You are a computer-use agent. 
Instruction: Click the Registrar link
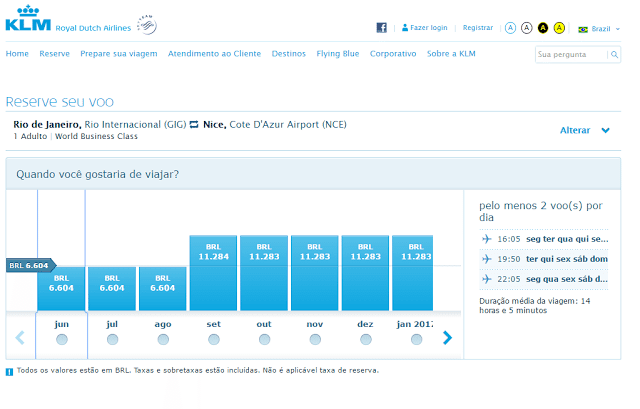tap(478, 28)
